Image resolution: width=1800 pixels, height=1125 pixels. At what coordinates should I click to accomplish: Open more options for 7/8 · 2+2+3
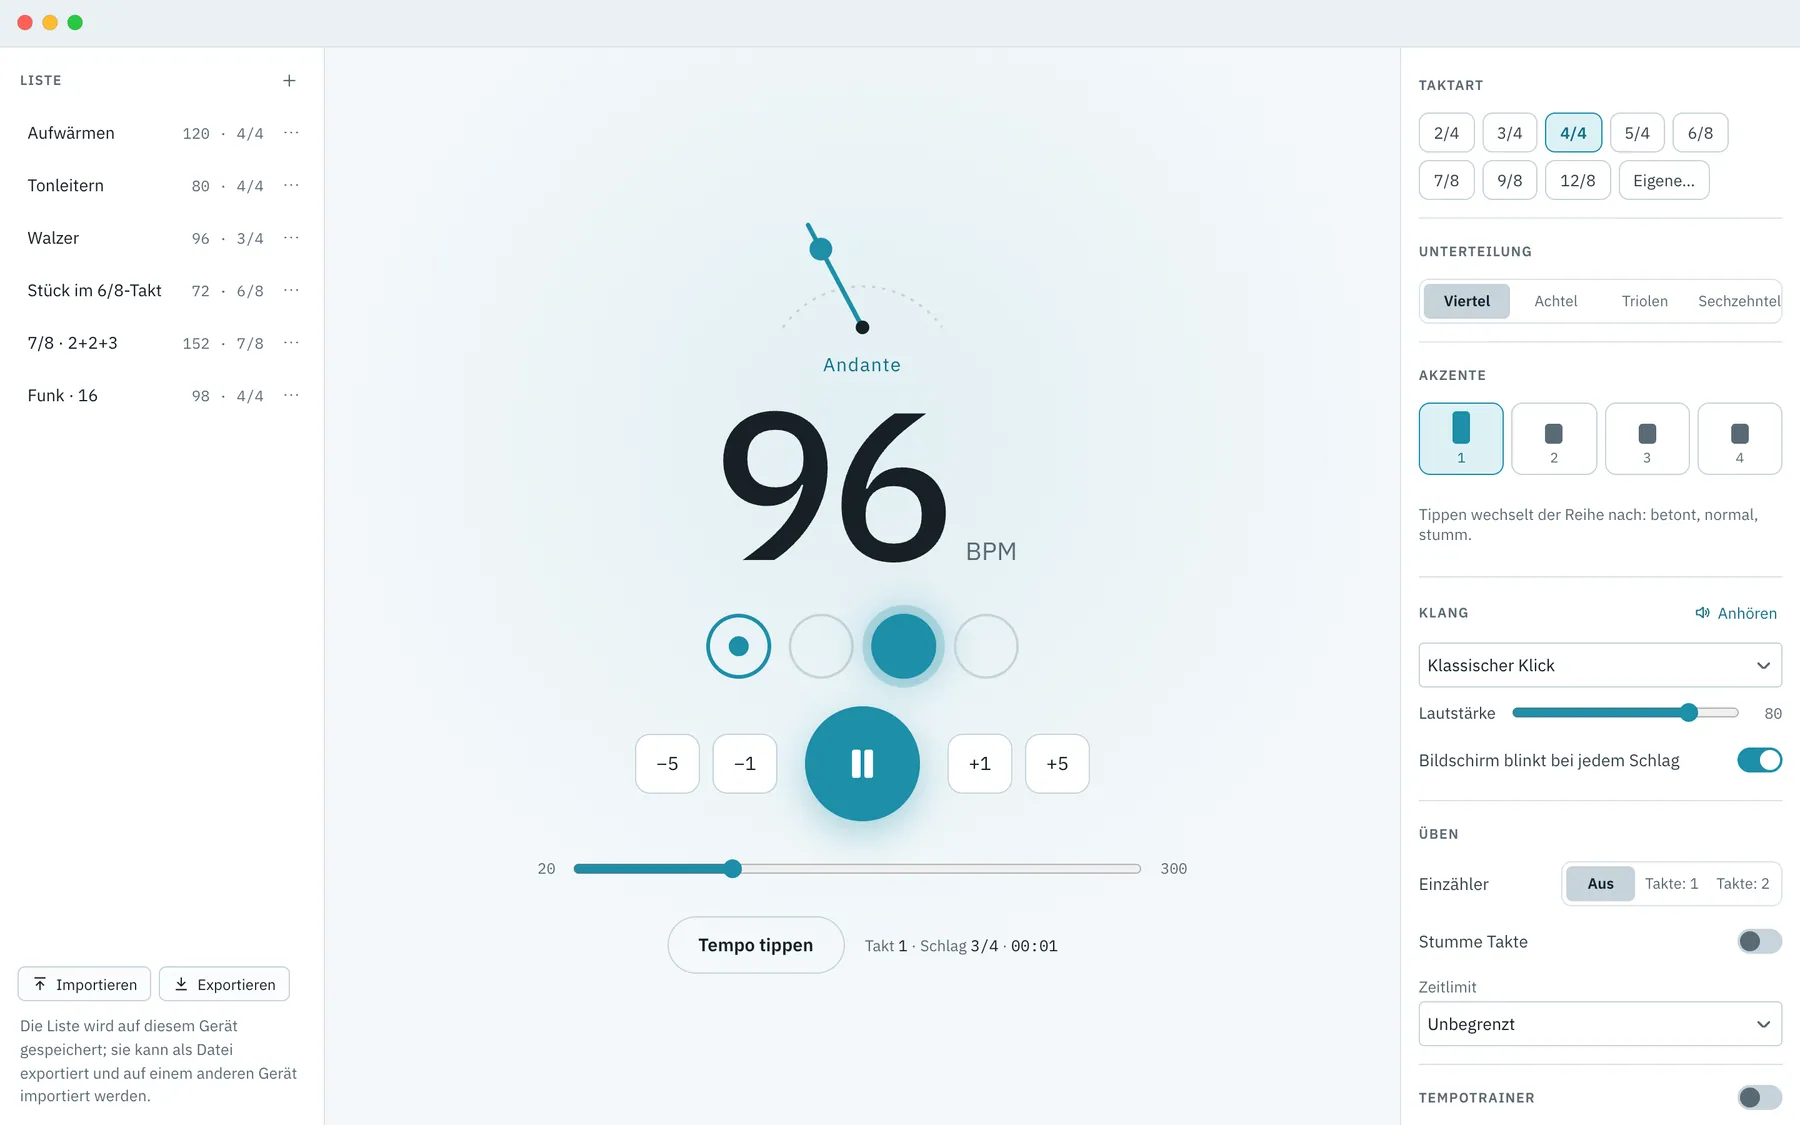(291, 343)
